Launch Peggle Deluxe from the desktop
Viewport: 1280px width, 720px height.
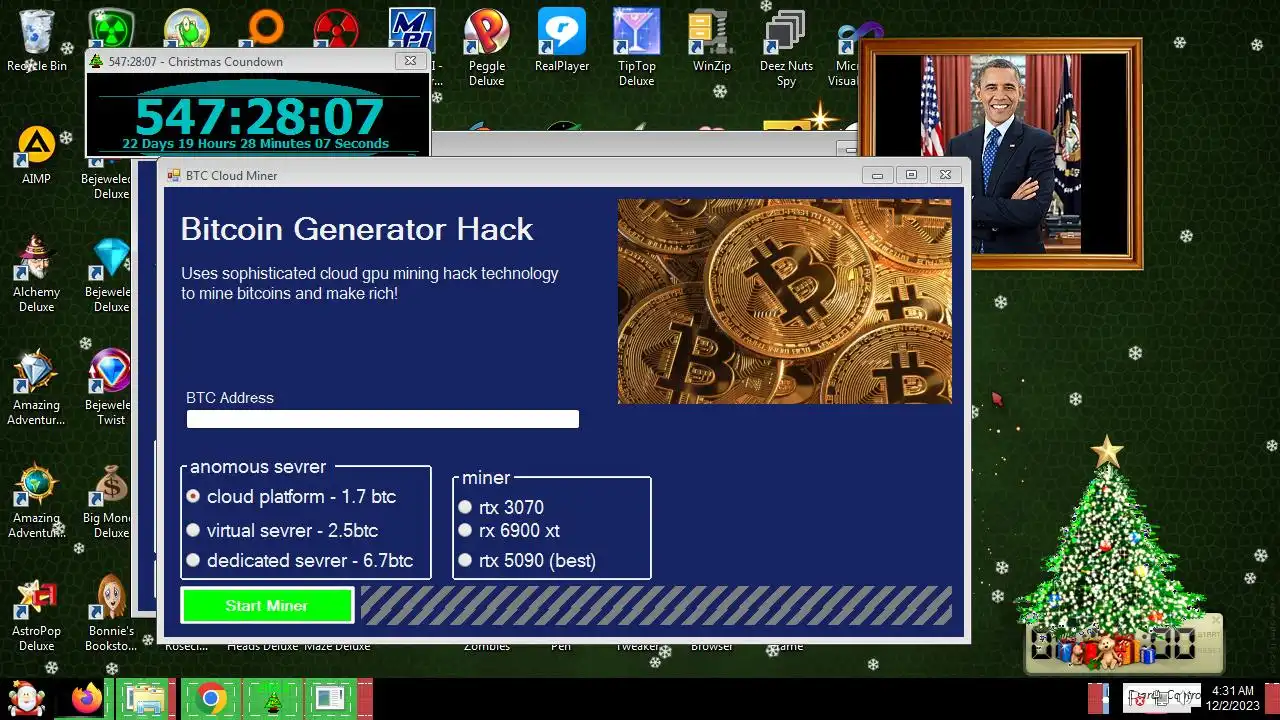click(487, 48)
